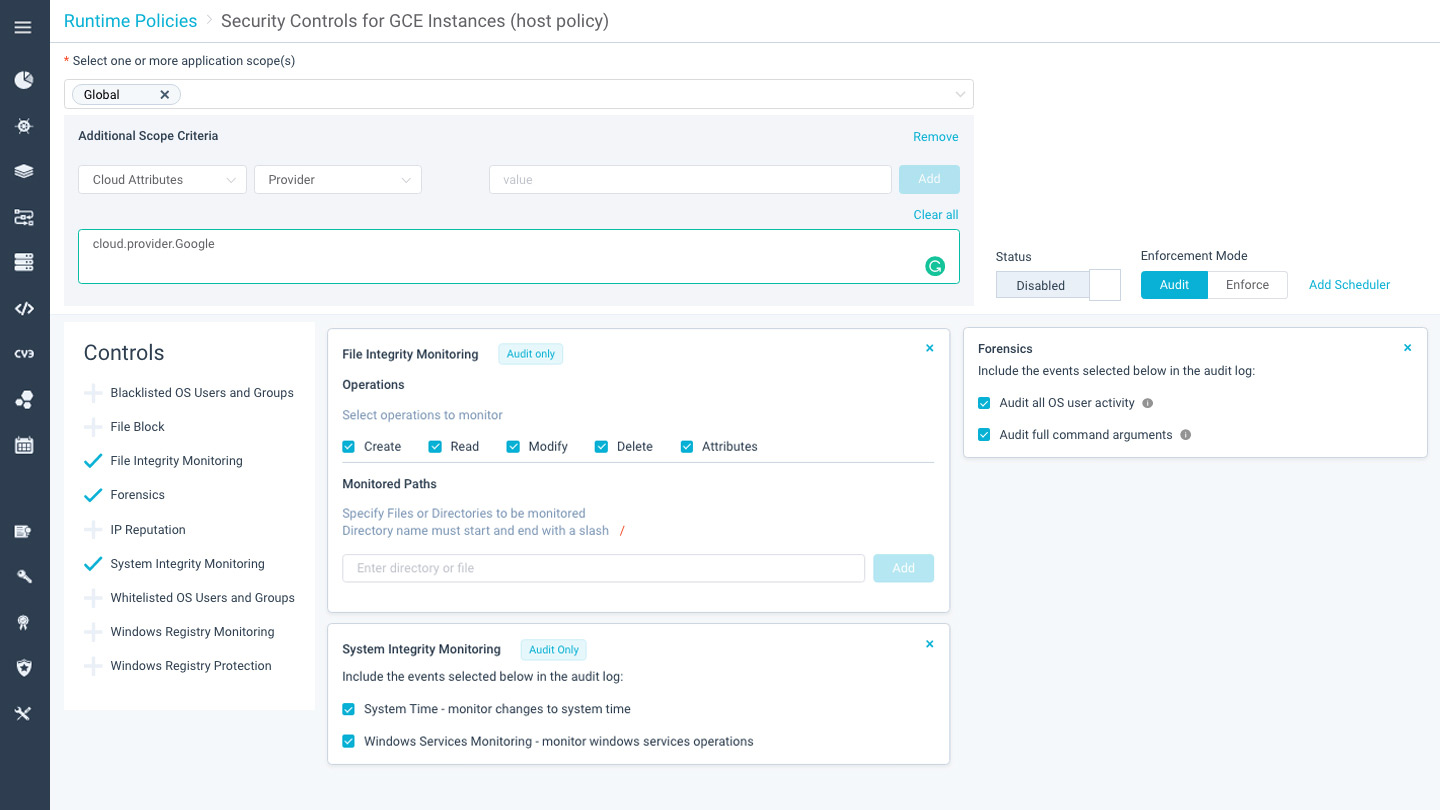Toggle System Time monitoring checkbox

point(349,709)
